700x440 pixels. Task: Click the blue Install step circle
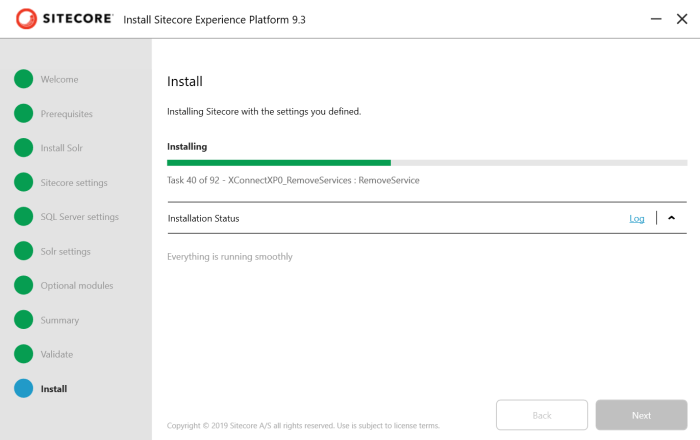24,388
